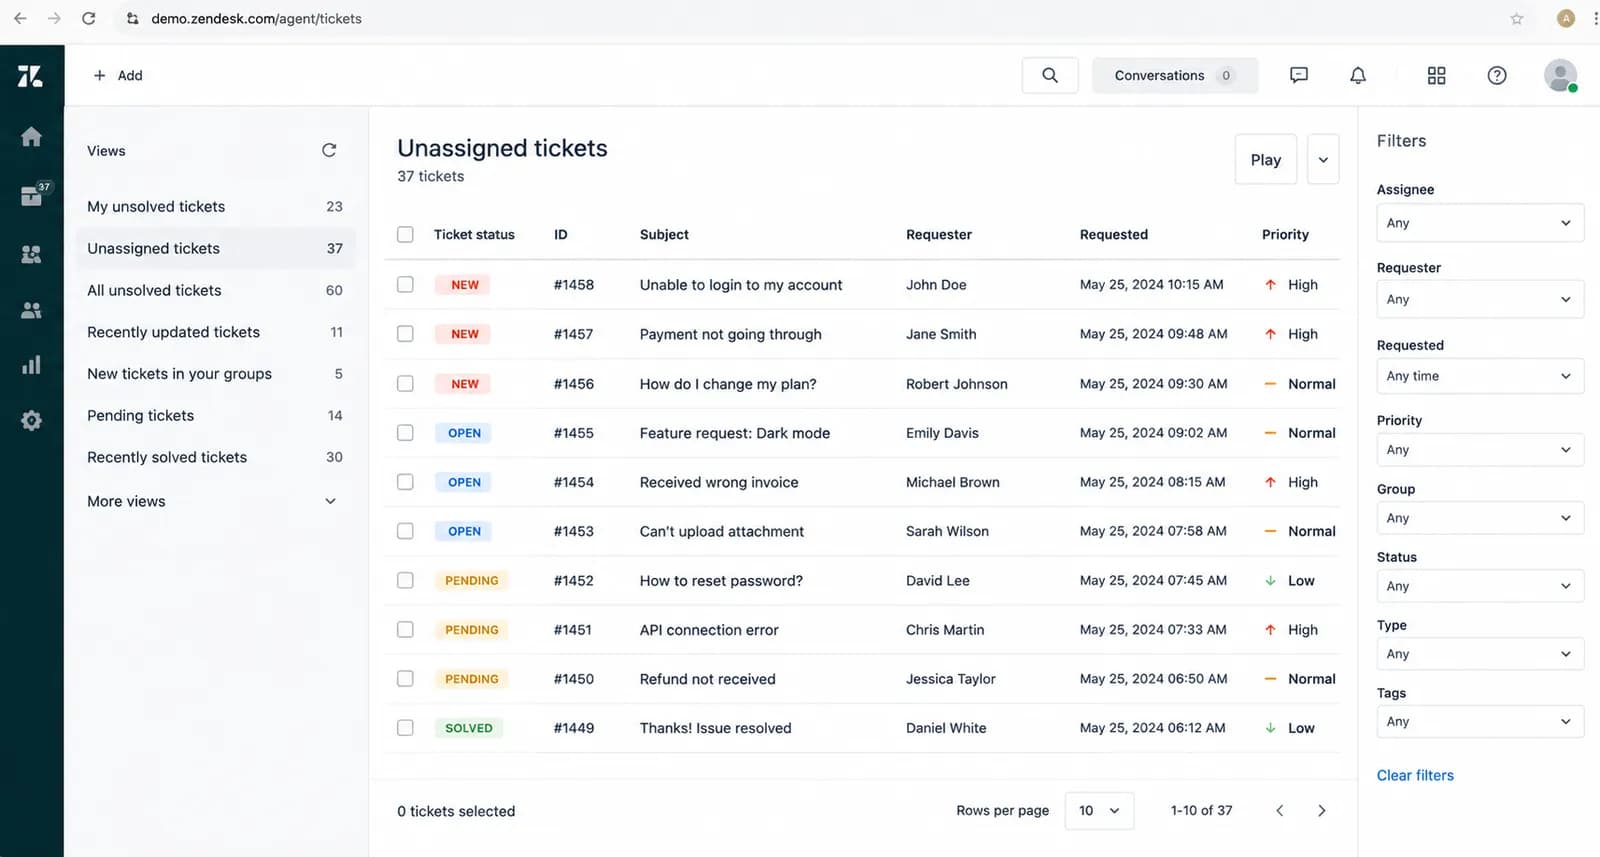Screen dimensions: 1600x857
Task: Check ticket #1458 checkbox
Action: click(405, 284)
